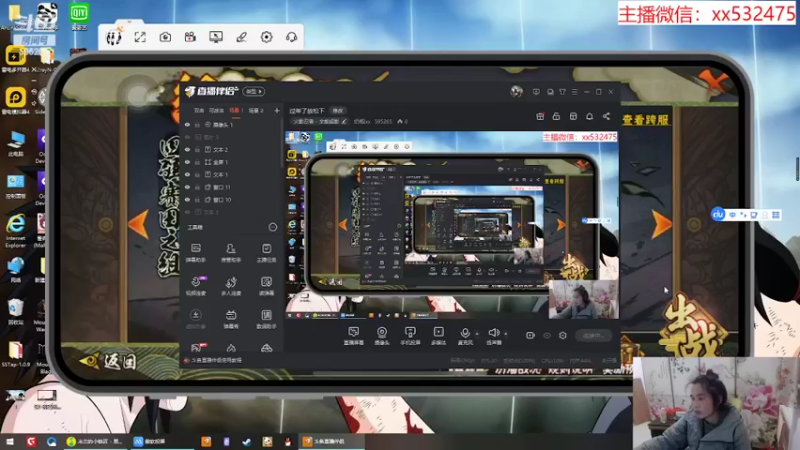
Task: Click the lock icon above preview
Action: coord(556,116)
